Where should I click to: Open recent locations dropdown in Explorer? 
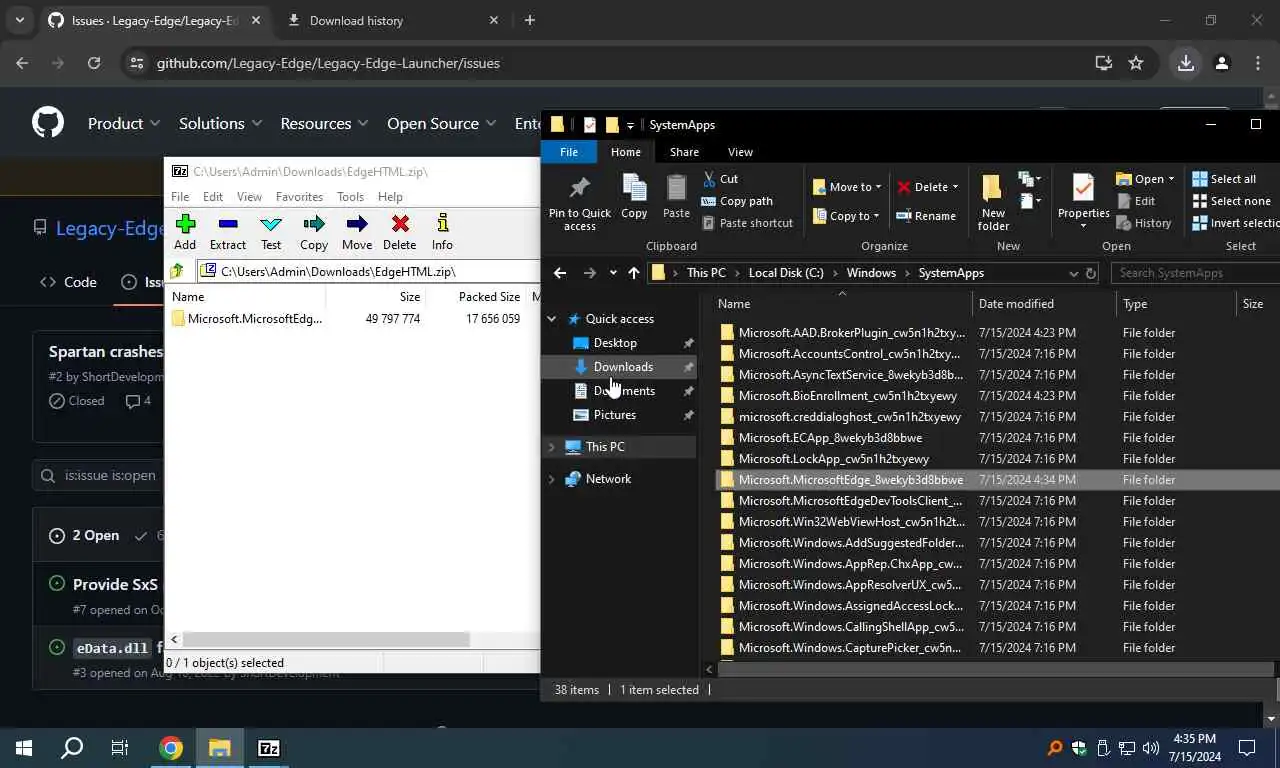(x=613, y=273)
